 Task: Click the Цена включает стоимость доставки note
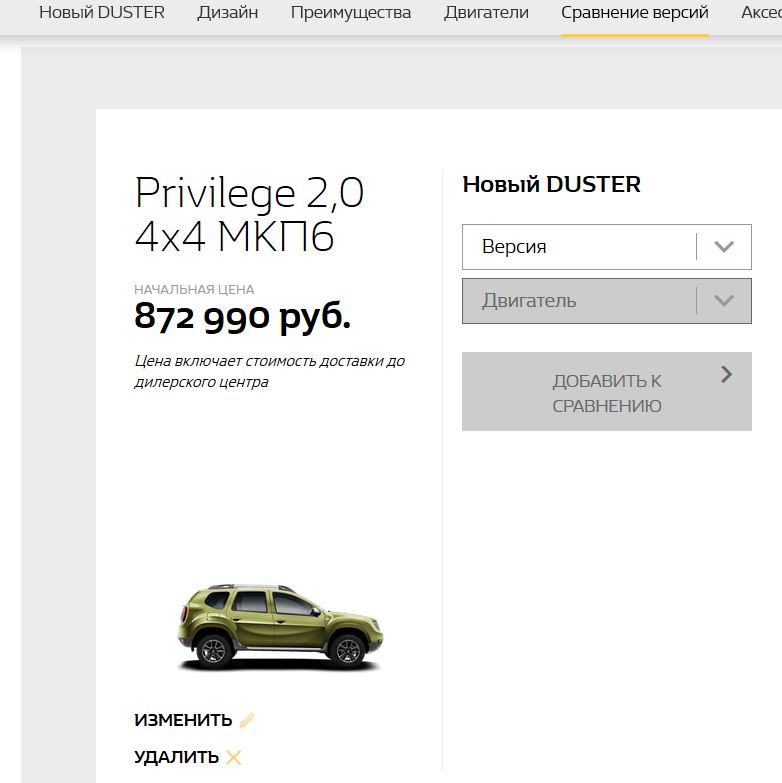[270, 371]
